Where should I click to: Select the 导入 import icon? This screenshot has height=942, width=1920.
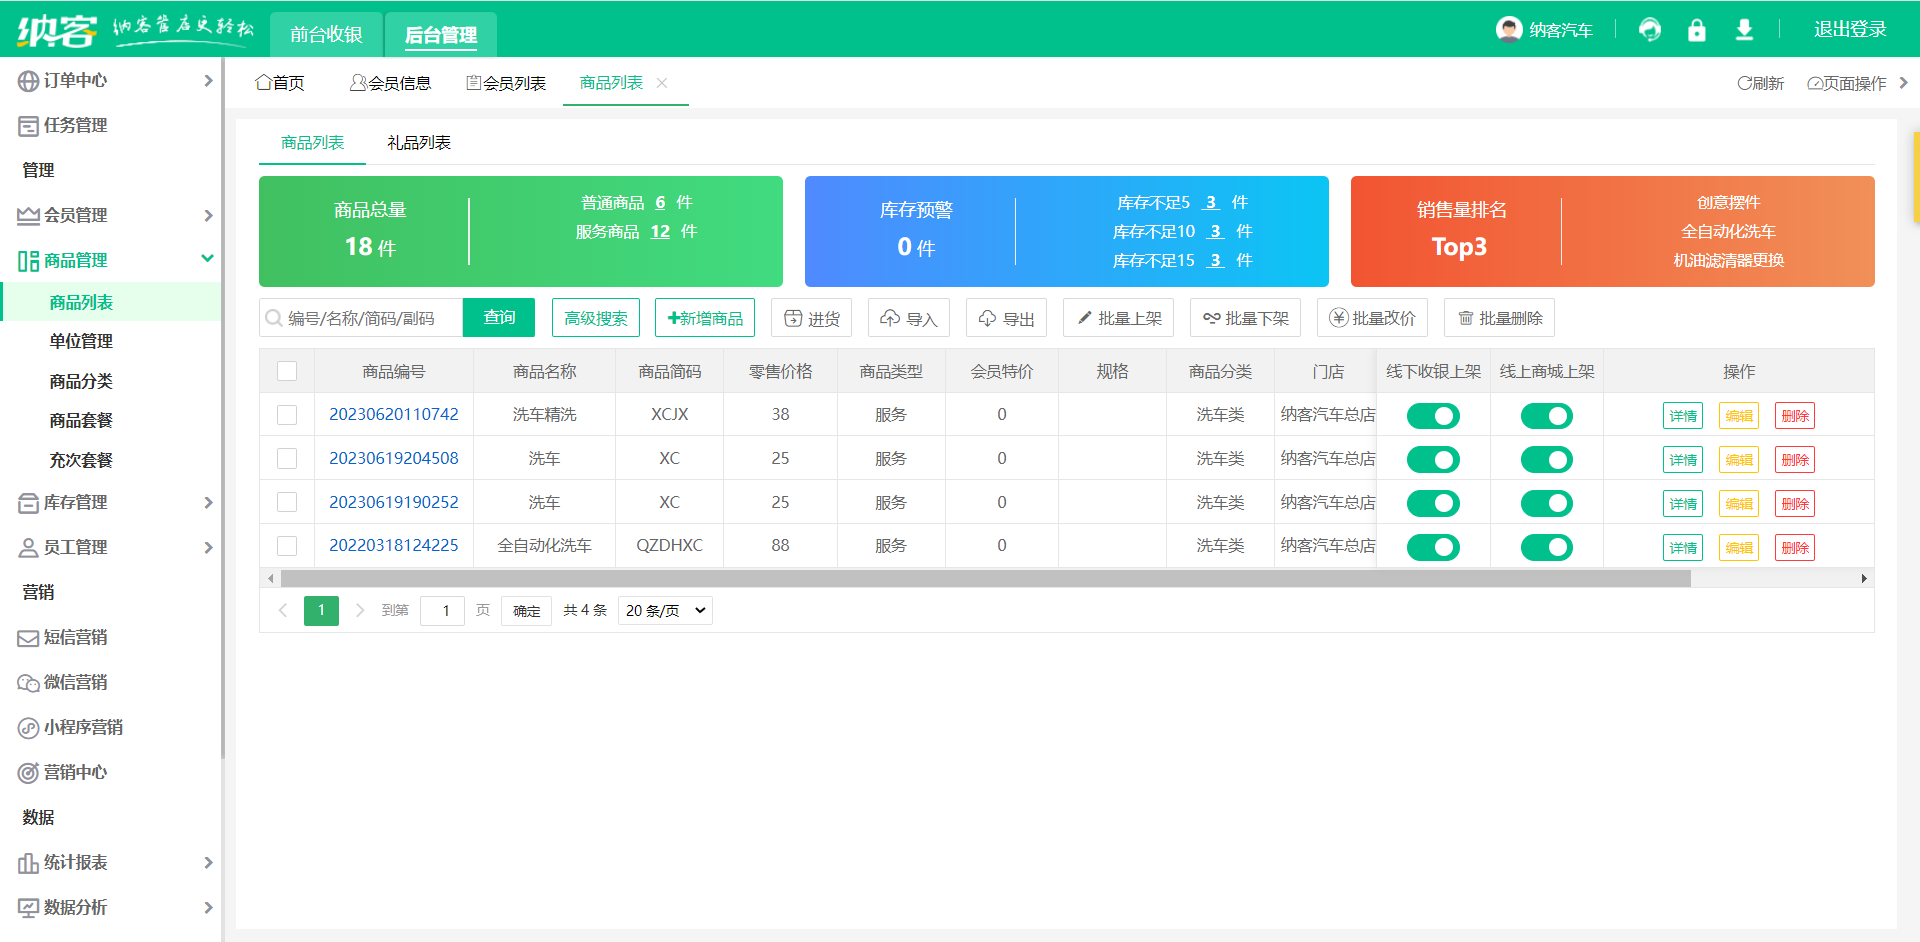pyautogui.click(x=908, y=317)
